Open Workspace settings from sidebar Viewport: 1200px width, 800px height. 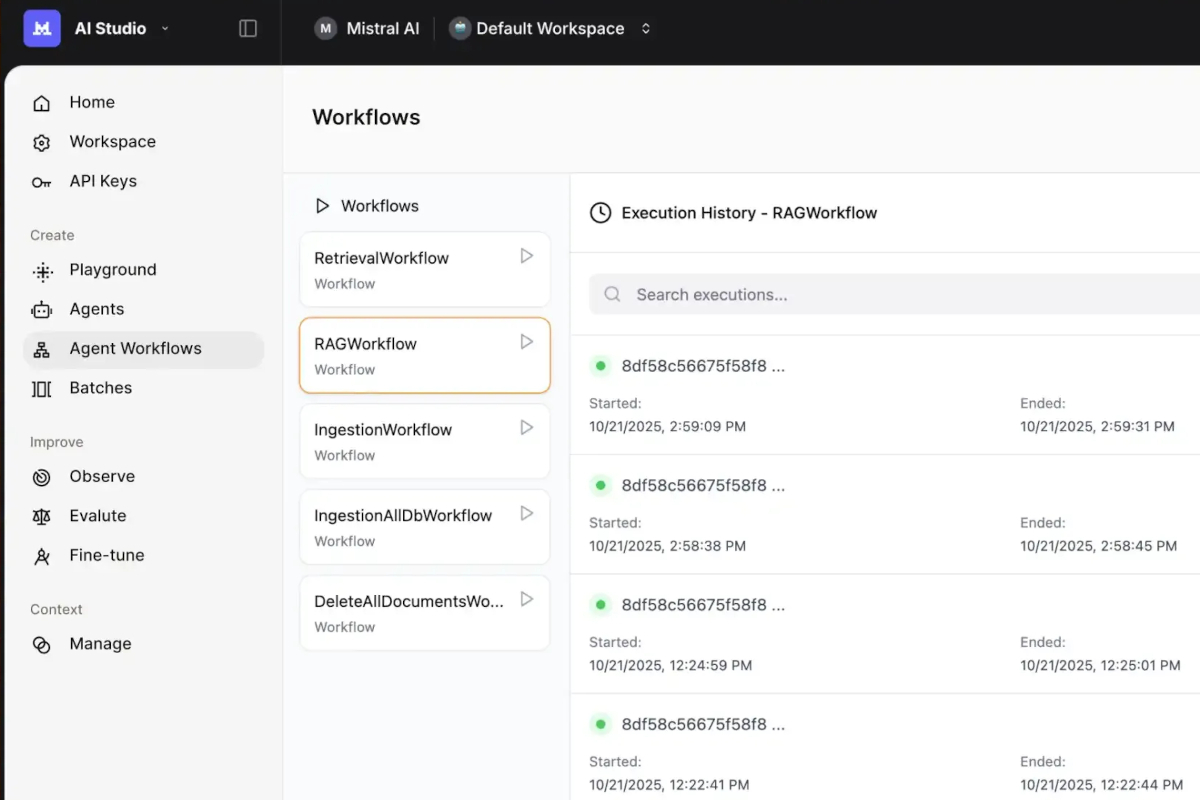(x=112, y=142)
